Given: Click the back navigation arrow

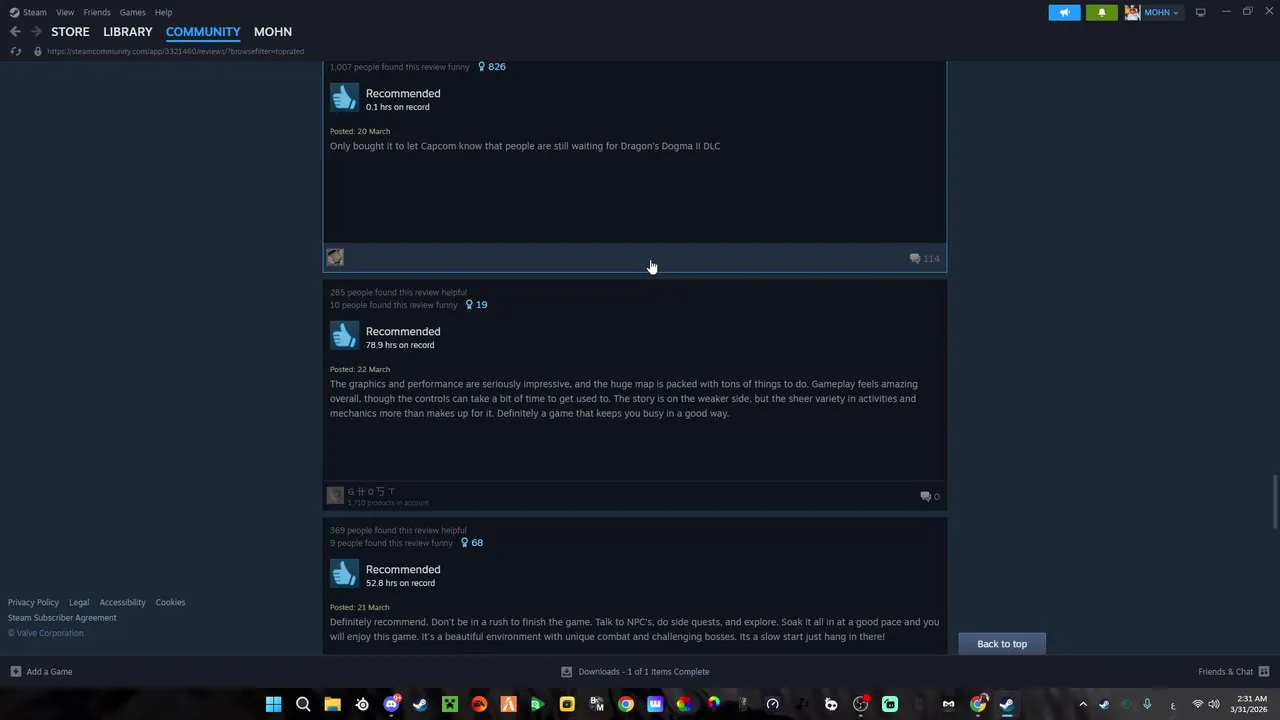Looking at the screenshot, I should pos(15,32).
